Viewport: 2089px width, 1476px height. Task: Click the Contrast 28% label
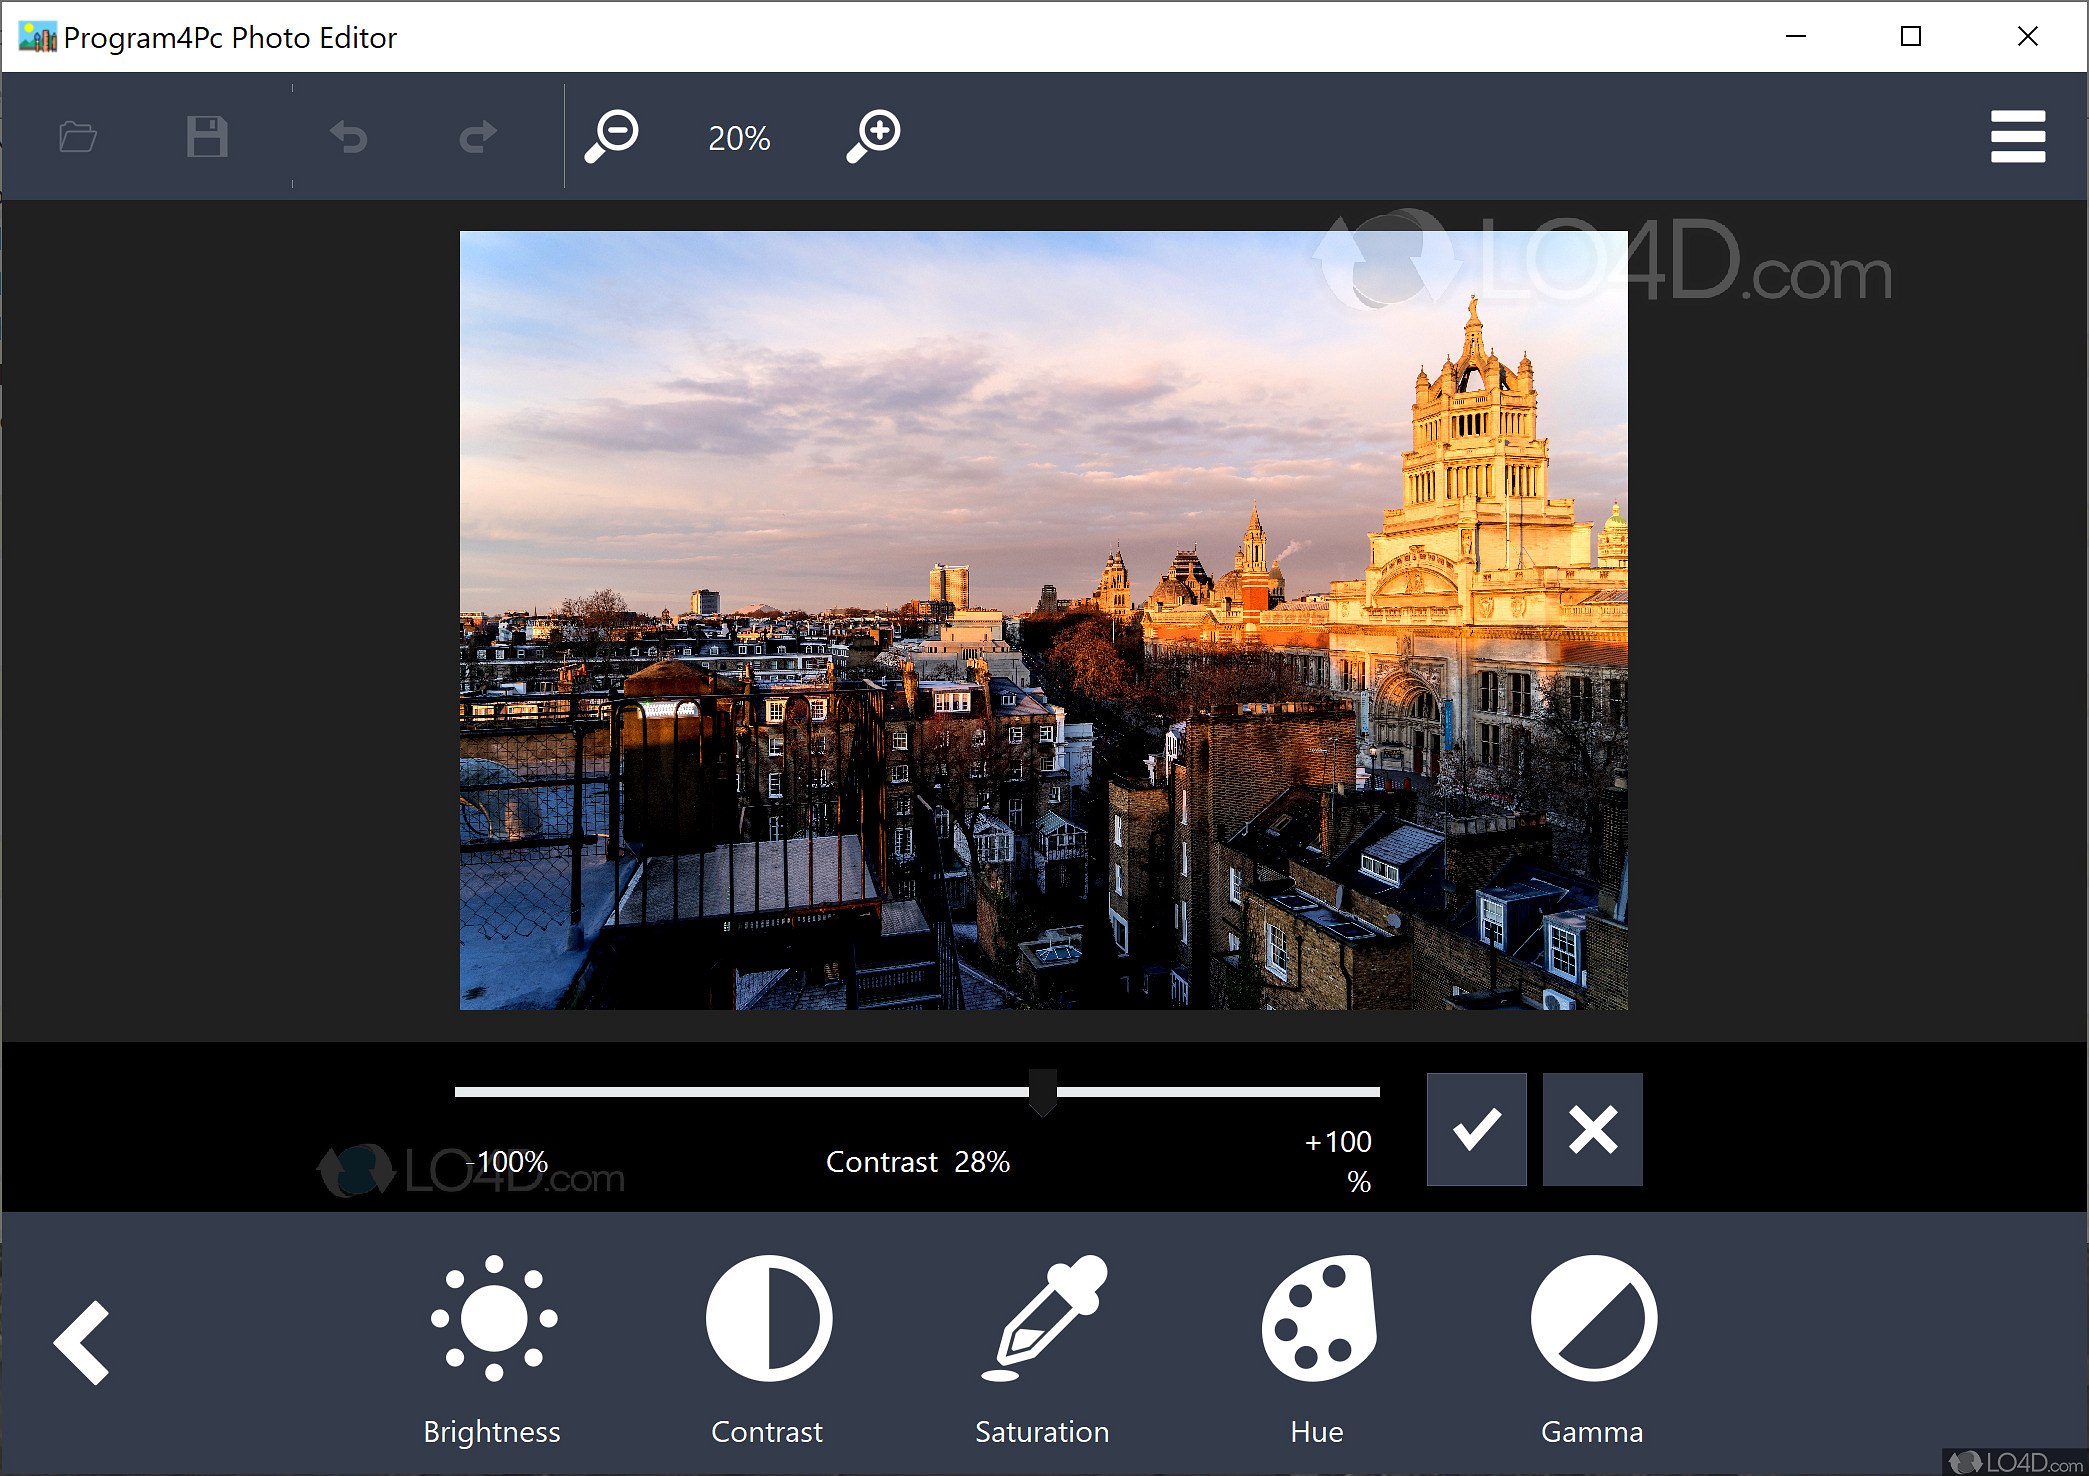pyautogui.click(x=917, y=1161)
